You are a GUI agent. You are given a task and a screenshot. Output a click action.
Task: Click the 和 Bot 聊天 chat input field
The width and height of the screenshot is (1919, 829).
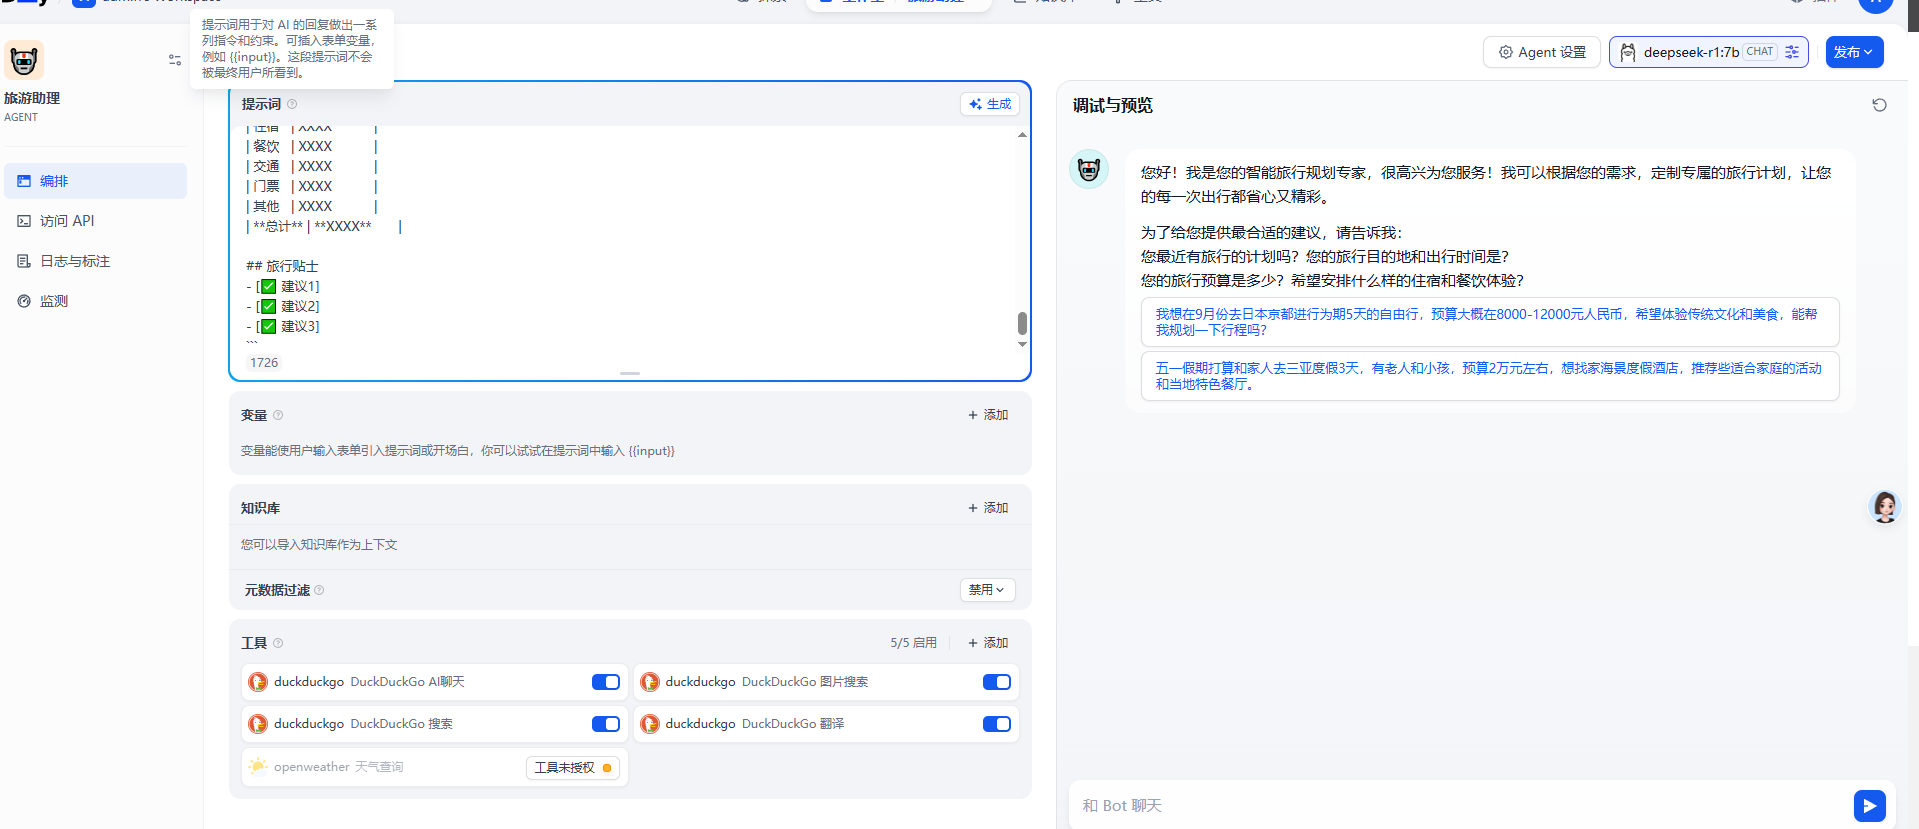[1462, 806]
